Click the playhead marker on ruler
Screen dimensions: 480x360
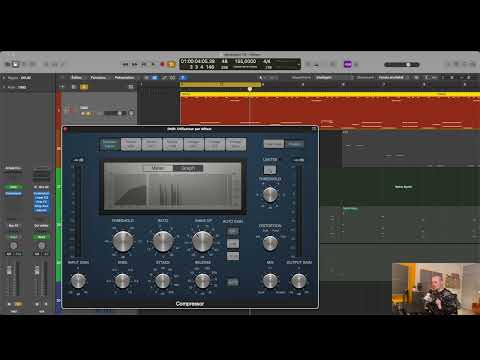(x=250, y=89)
